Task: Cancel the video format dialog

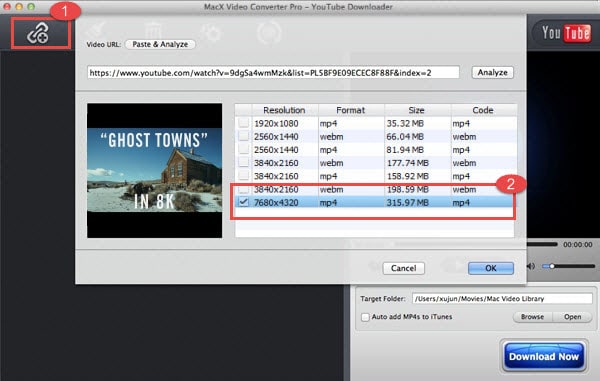Action: [x=403, y=268]
